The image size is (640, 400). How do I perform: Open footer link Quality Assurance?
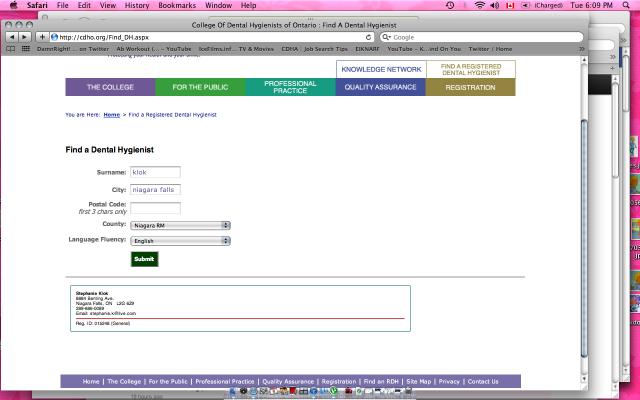coord(288,382)
